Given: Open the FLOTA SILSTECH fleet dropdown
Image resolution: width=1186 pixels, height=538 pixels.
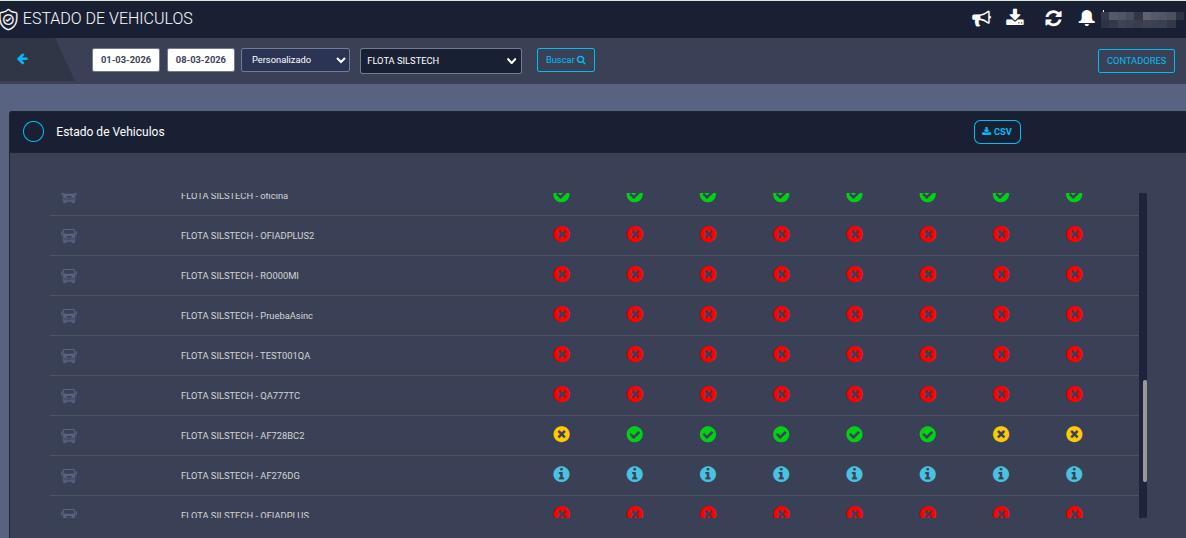Looking at the screenshot, I should coord(441,61).
